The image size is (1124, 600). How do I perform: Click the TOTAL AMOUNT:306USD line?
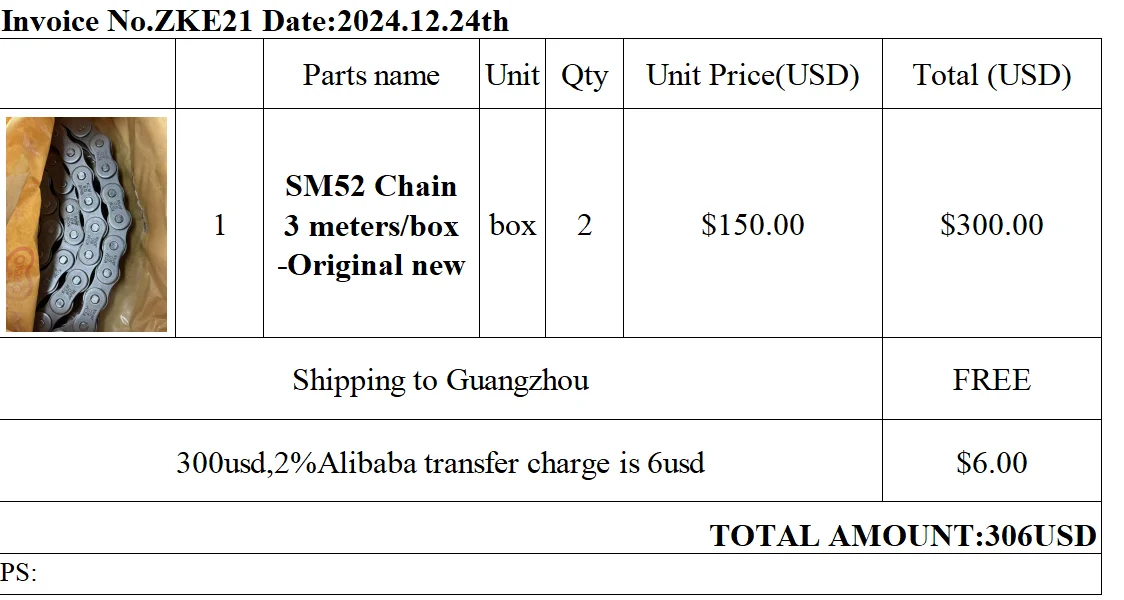(902, 536)
